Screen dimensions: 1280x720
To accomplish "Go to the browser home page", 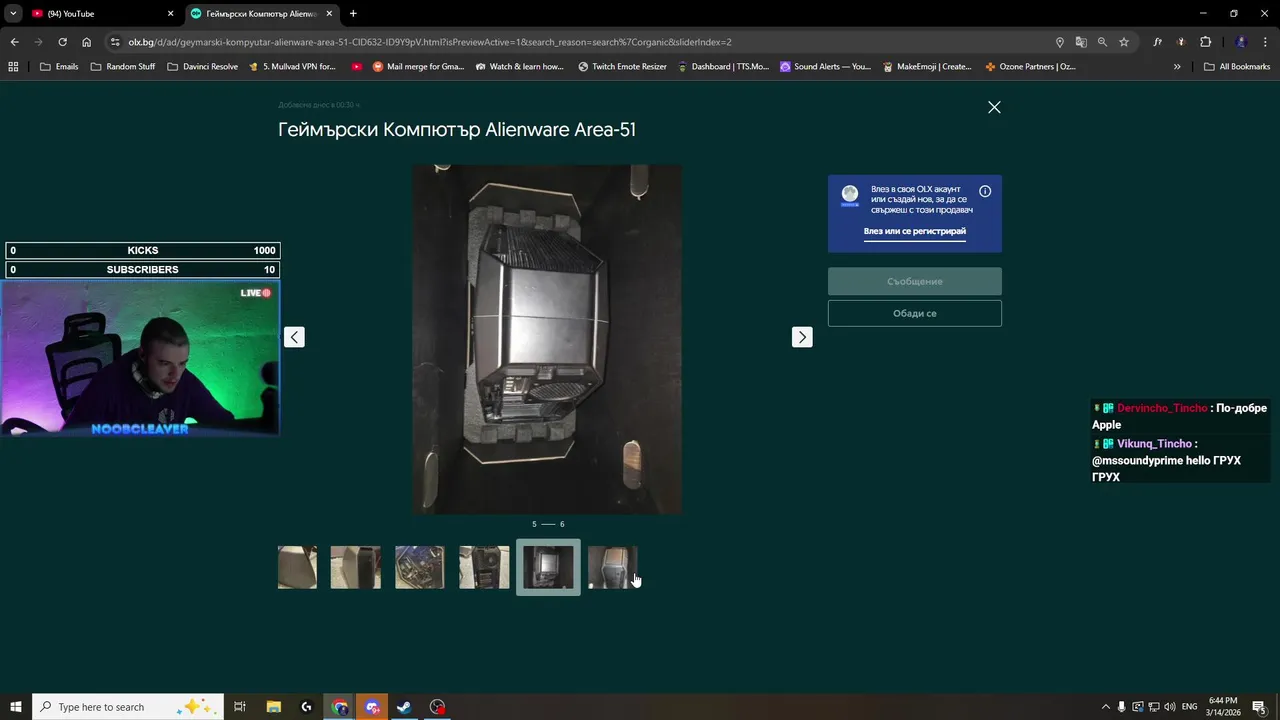I will click(86, 42).
